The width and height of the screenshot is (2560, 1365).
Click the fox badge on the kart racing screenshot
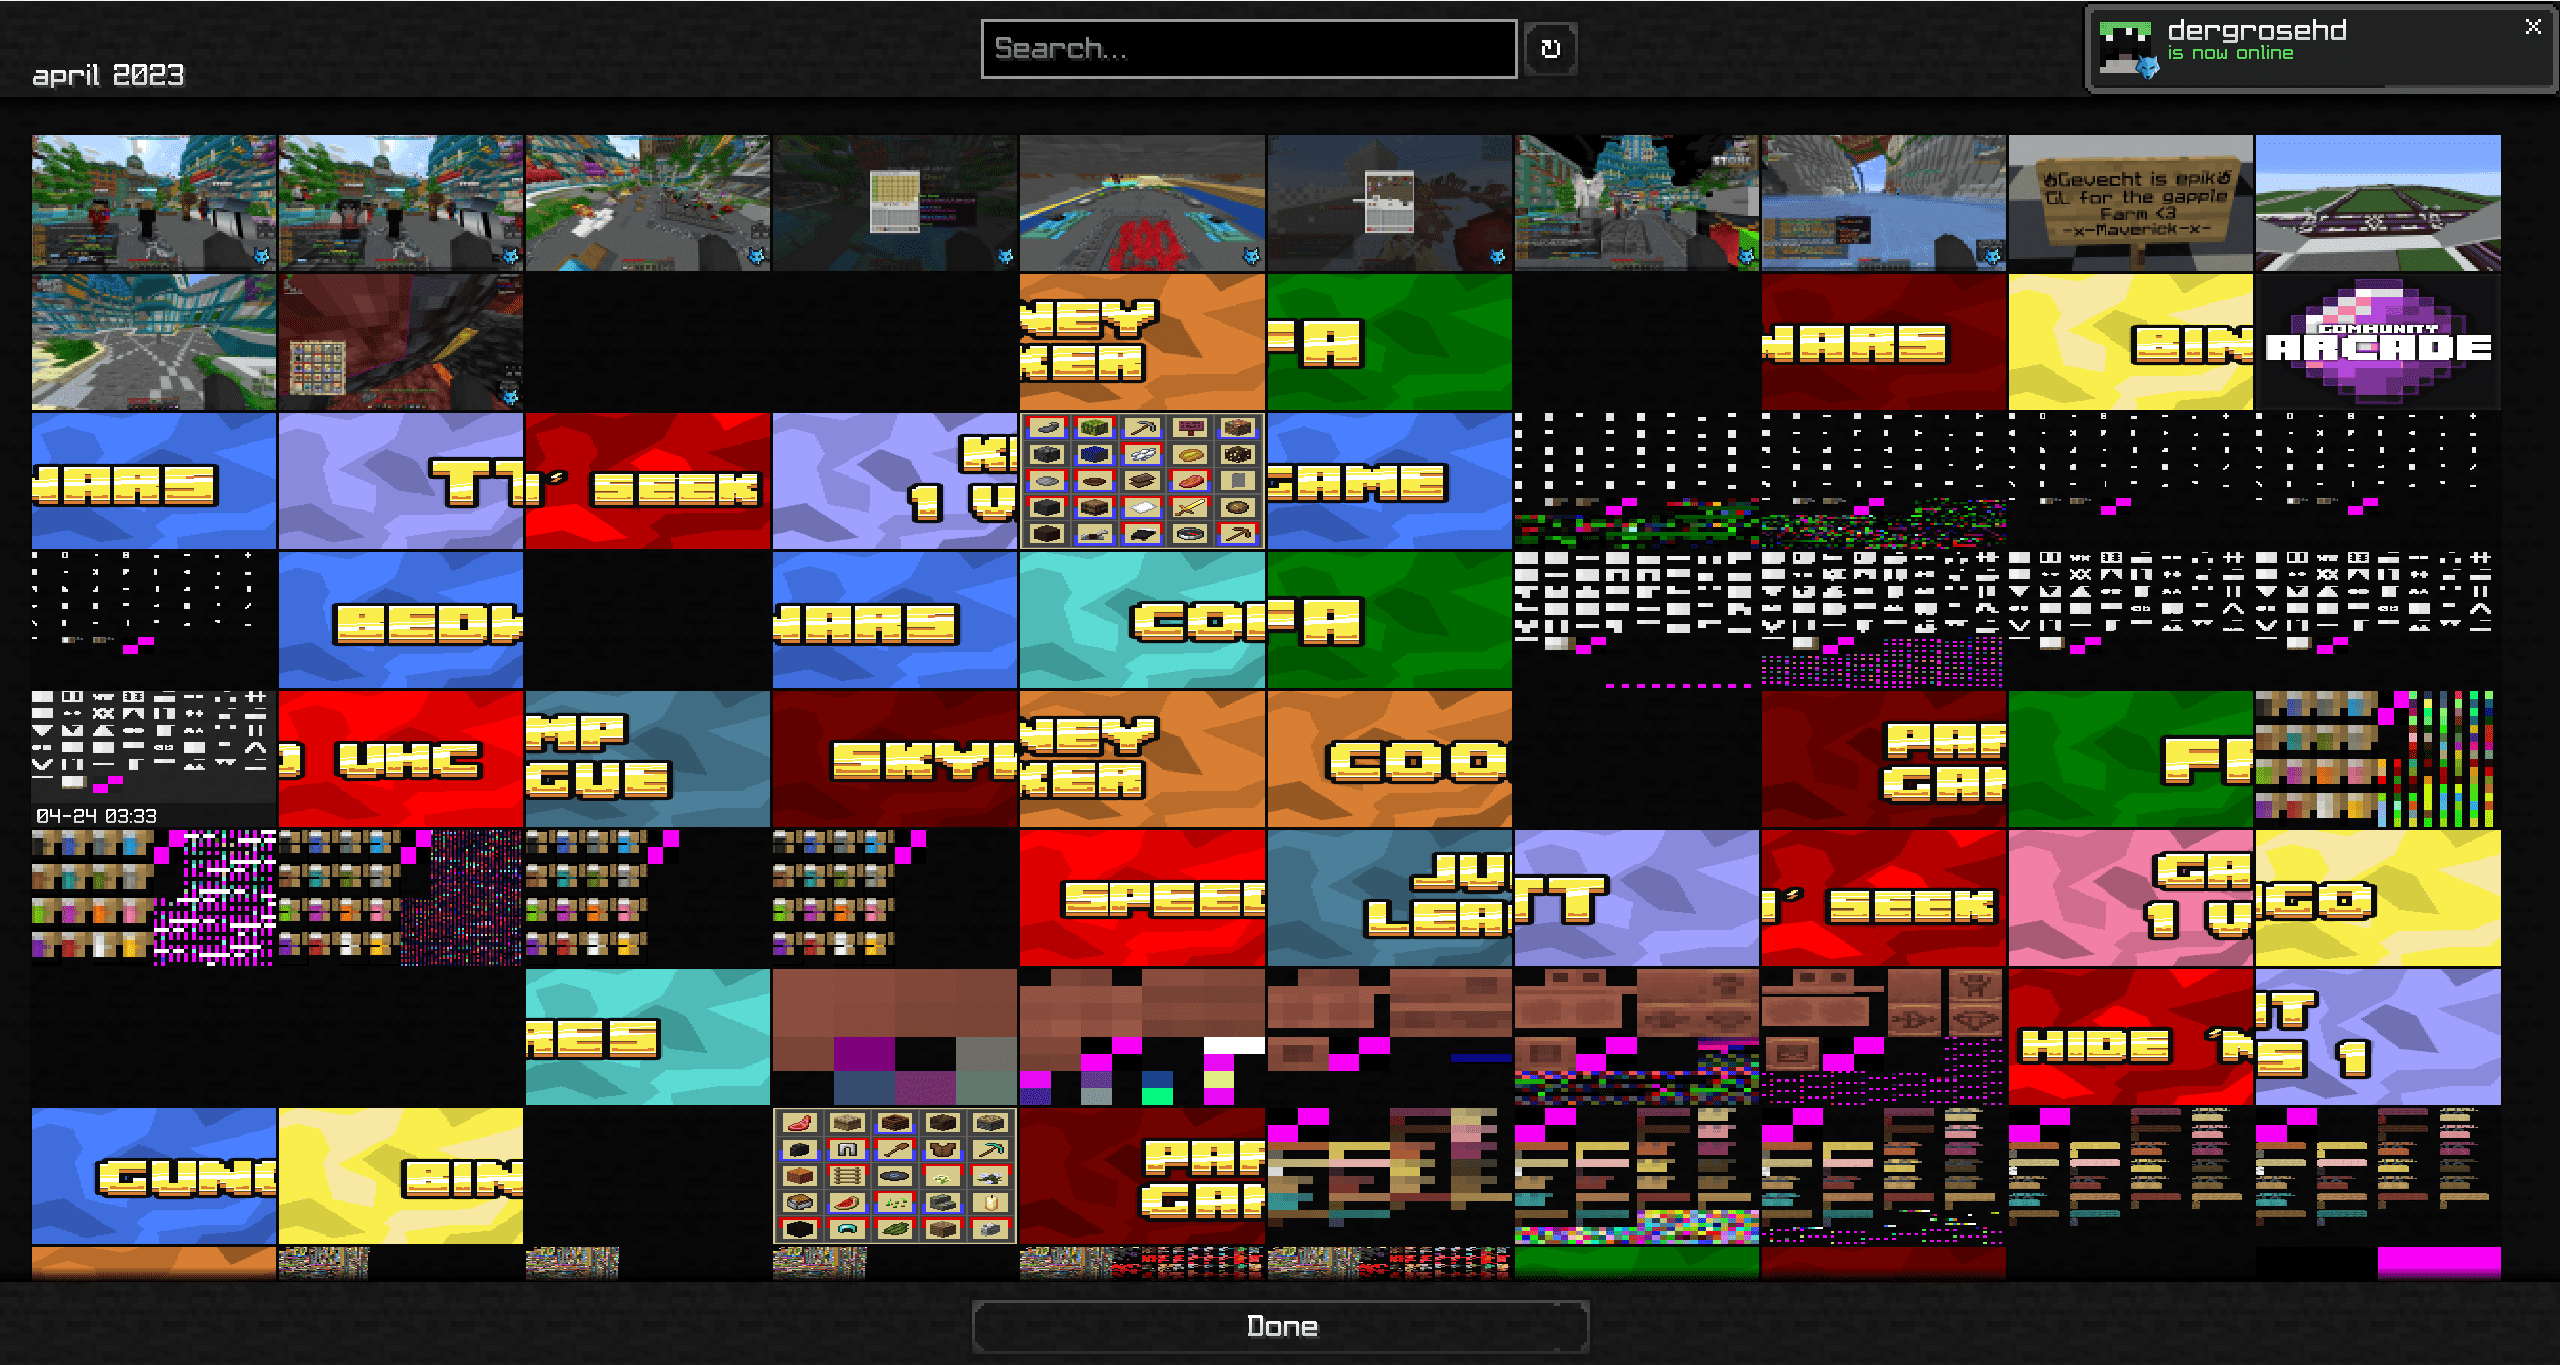(1251, 258)
